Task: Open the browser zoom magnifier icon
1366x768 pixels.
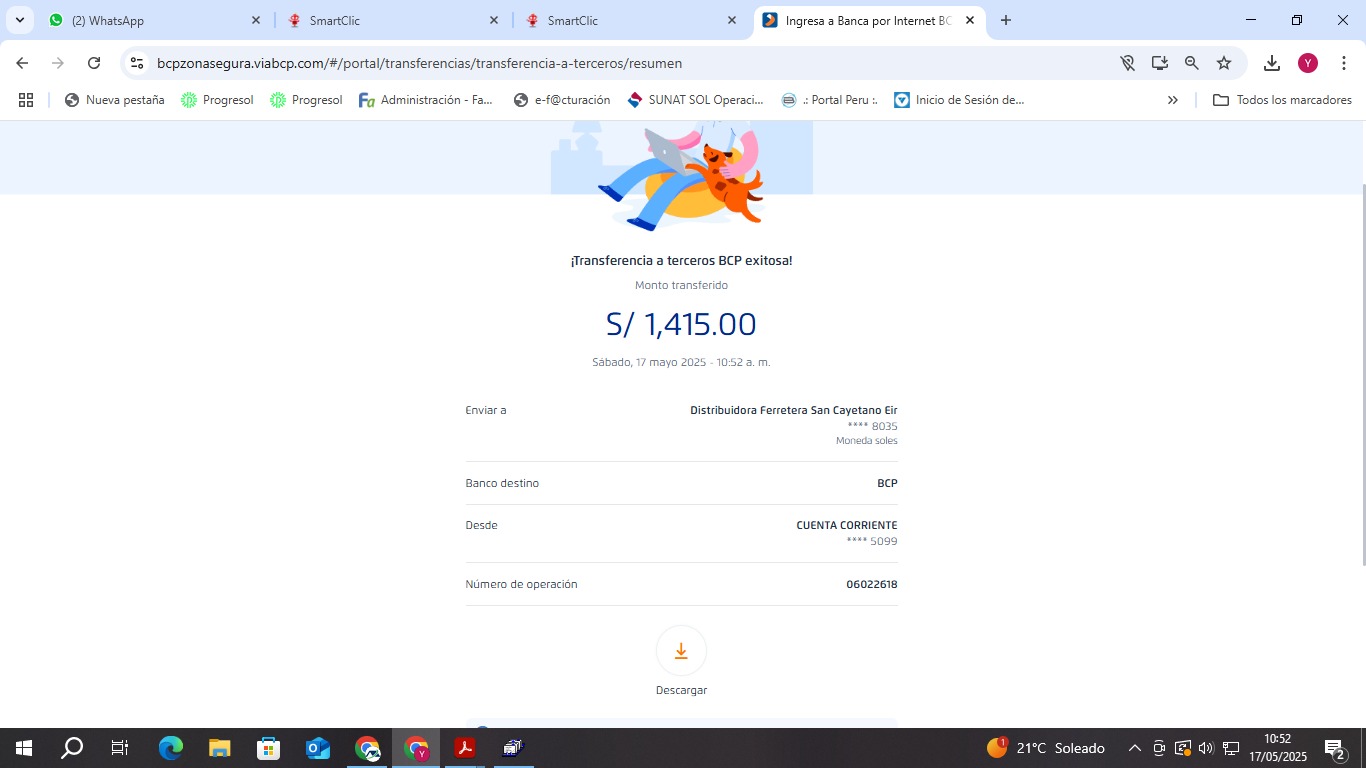Action: coord(1191,63)
